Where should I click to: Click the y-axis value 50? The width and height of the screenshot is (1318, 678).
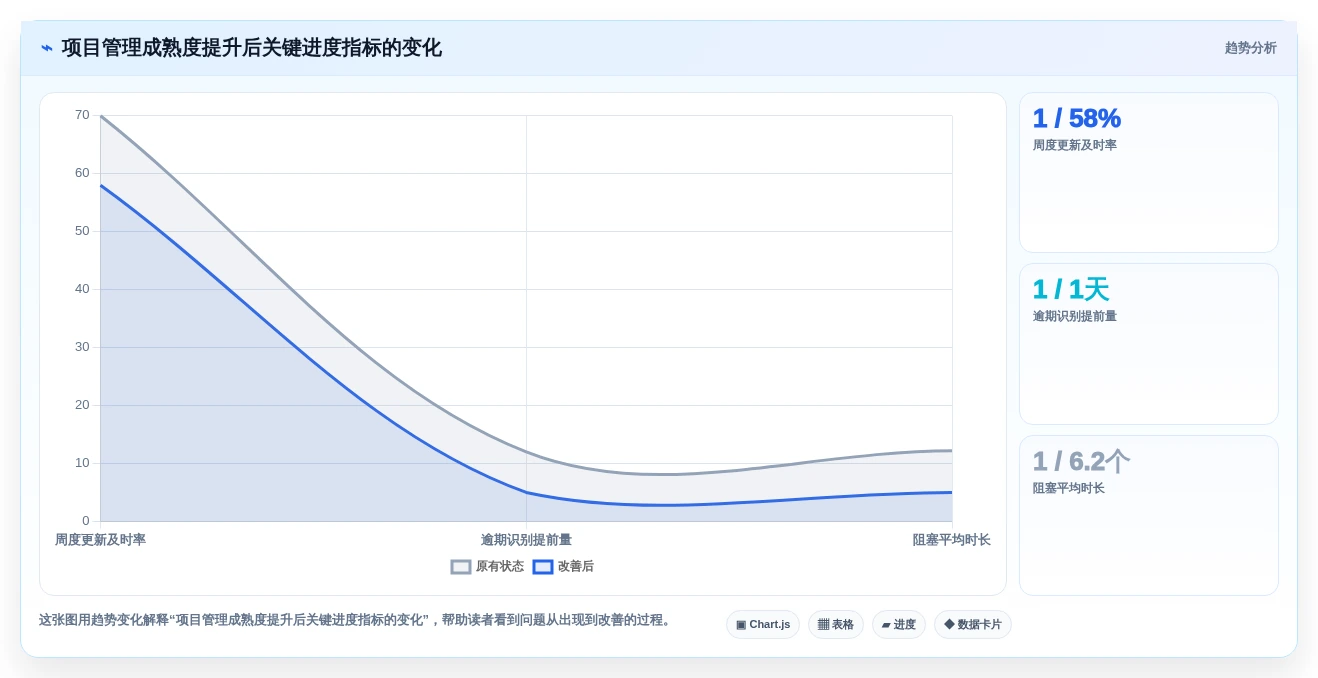click(x=82, y=231)
